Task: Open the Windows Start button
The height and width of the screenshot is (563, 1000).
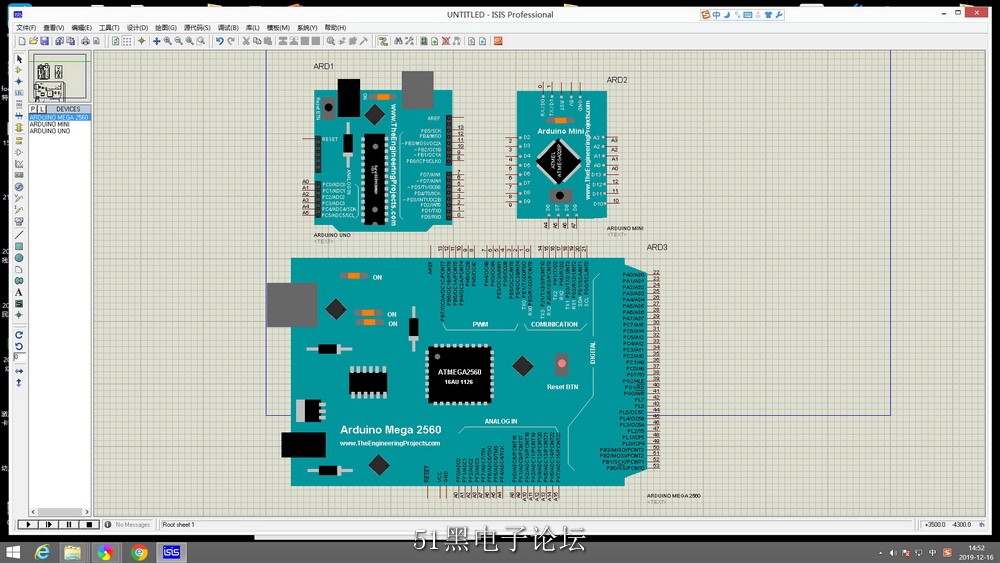Action: click(x=13, y=552)
